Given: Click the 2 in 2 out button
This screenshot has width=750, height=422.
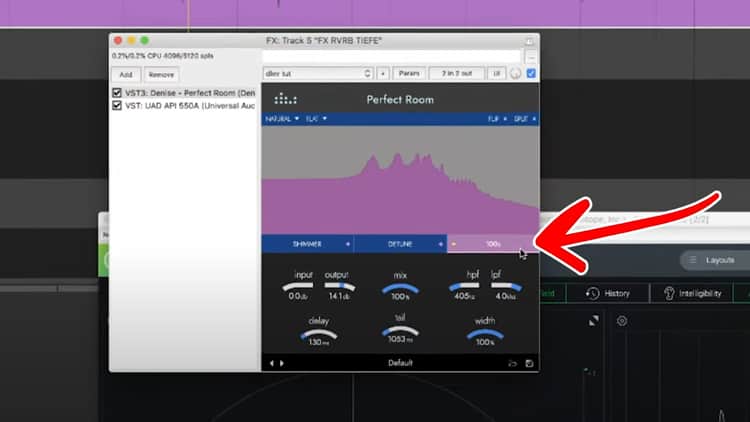Looking at the screenshot, I should coord(457,74).
